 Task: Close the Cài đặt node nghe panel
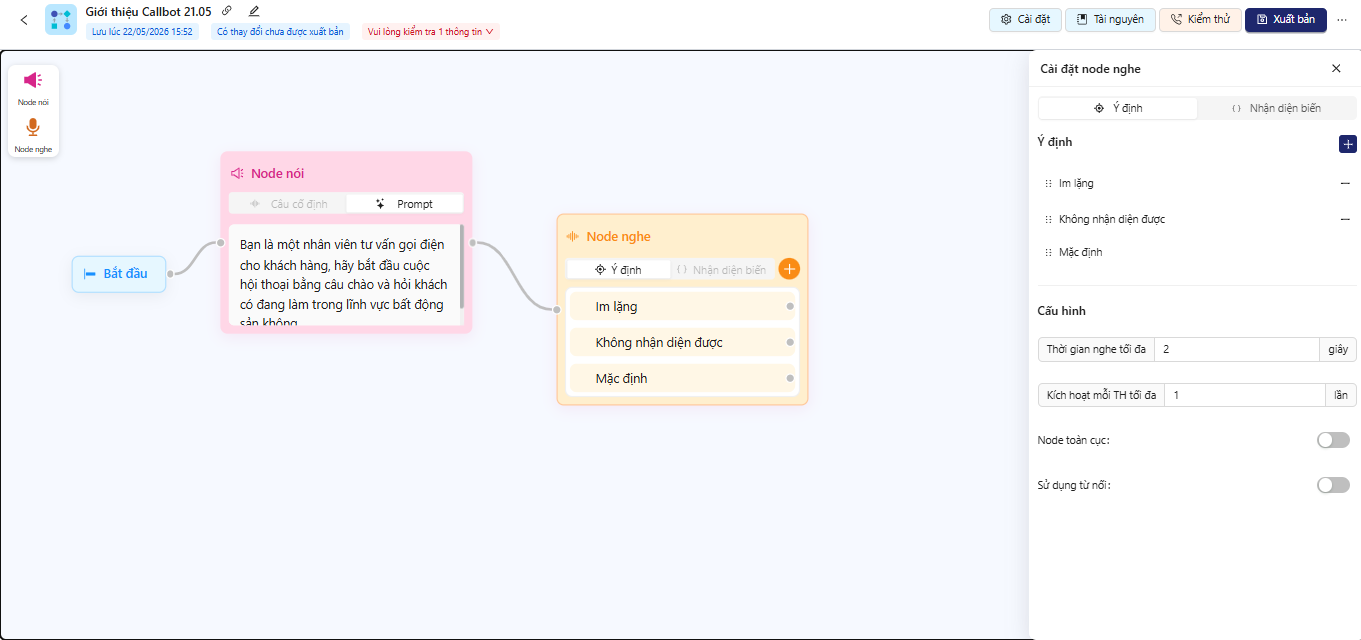[x=1336, y=69]
